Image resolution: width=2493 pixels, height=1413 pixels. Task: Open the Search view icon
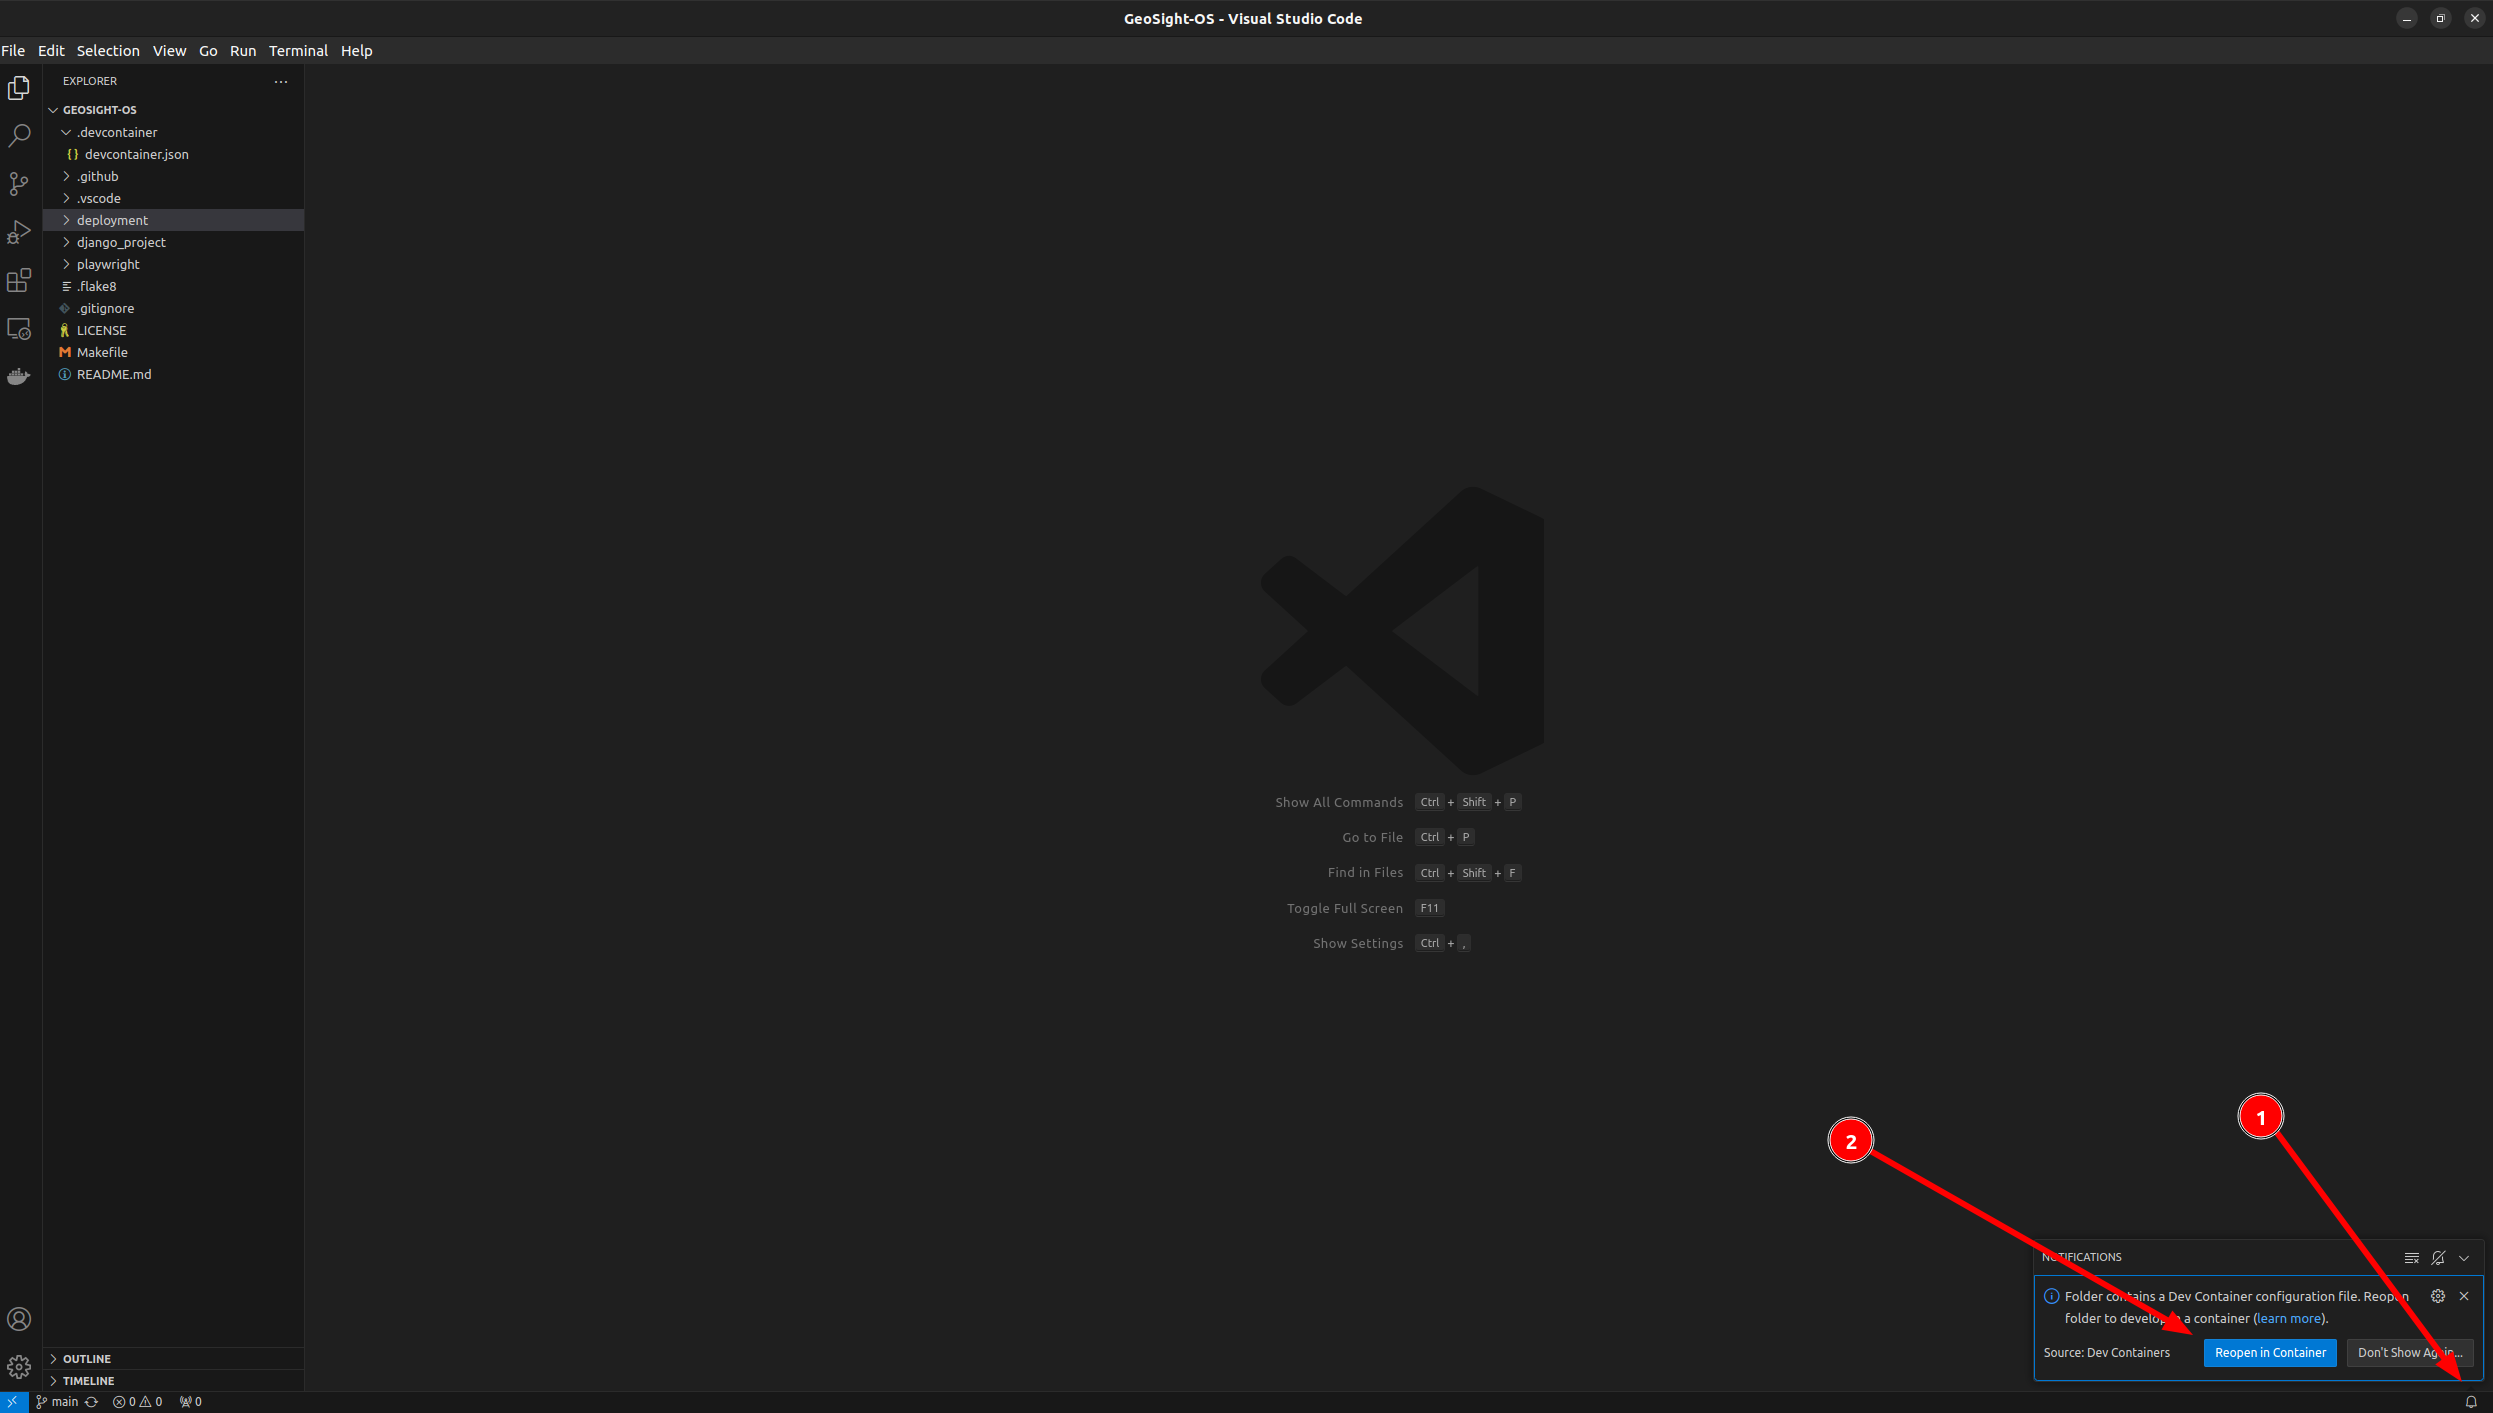(19, 136)
